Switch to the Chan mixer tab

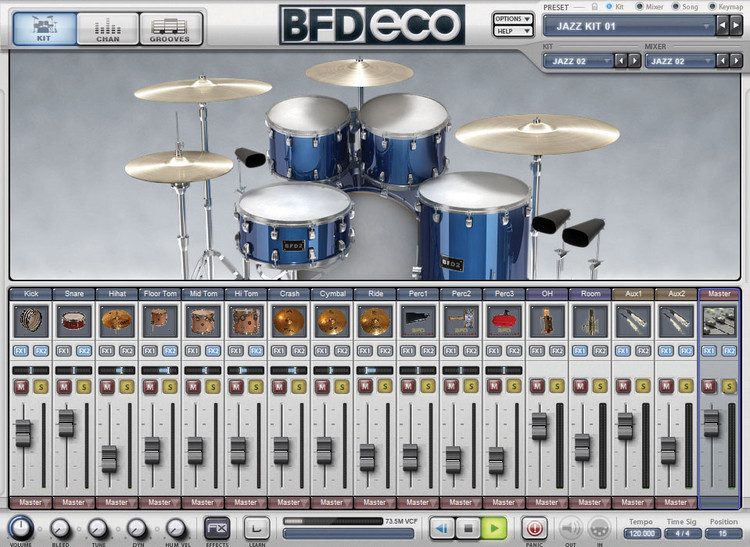[x=108, y=29]
